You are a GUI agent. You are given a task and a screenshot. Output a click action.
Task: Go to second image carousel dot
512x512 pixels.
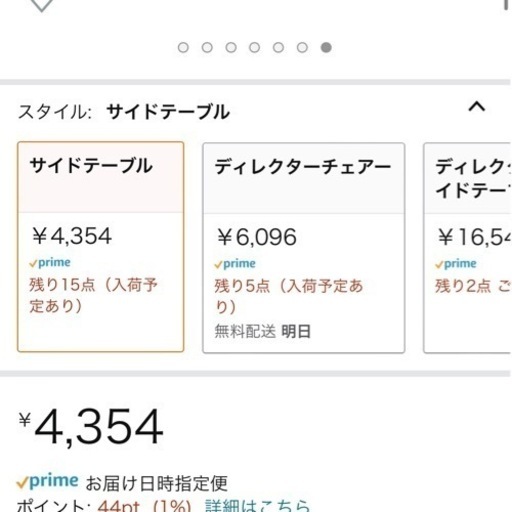pyautogui.click(x=207, y=48)
